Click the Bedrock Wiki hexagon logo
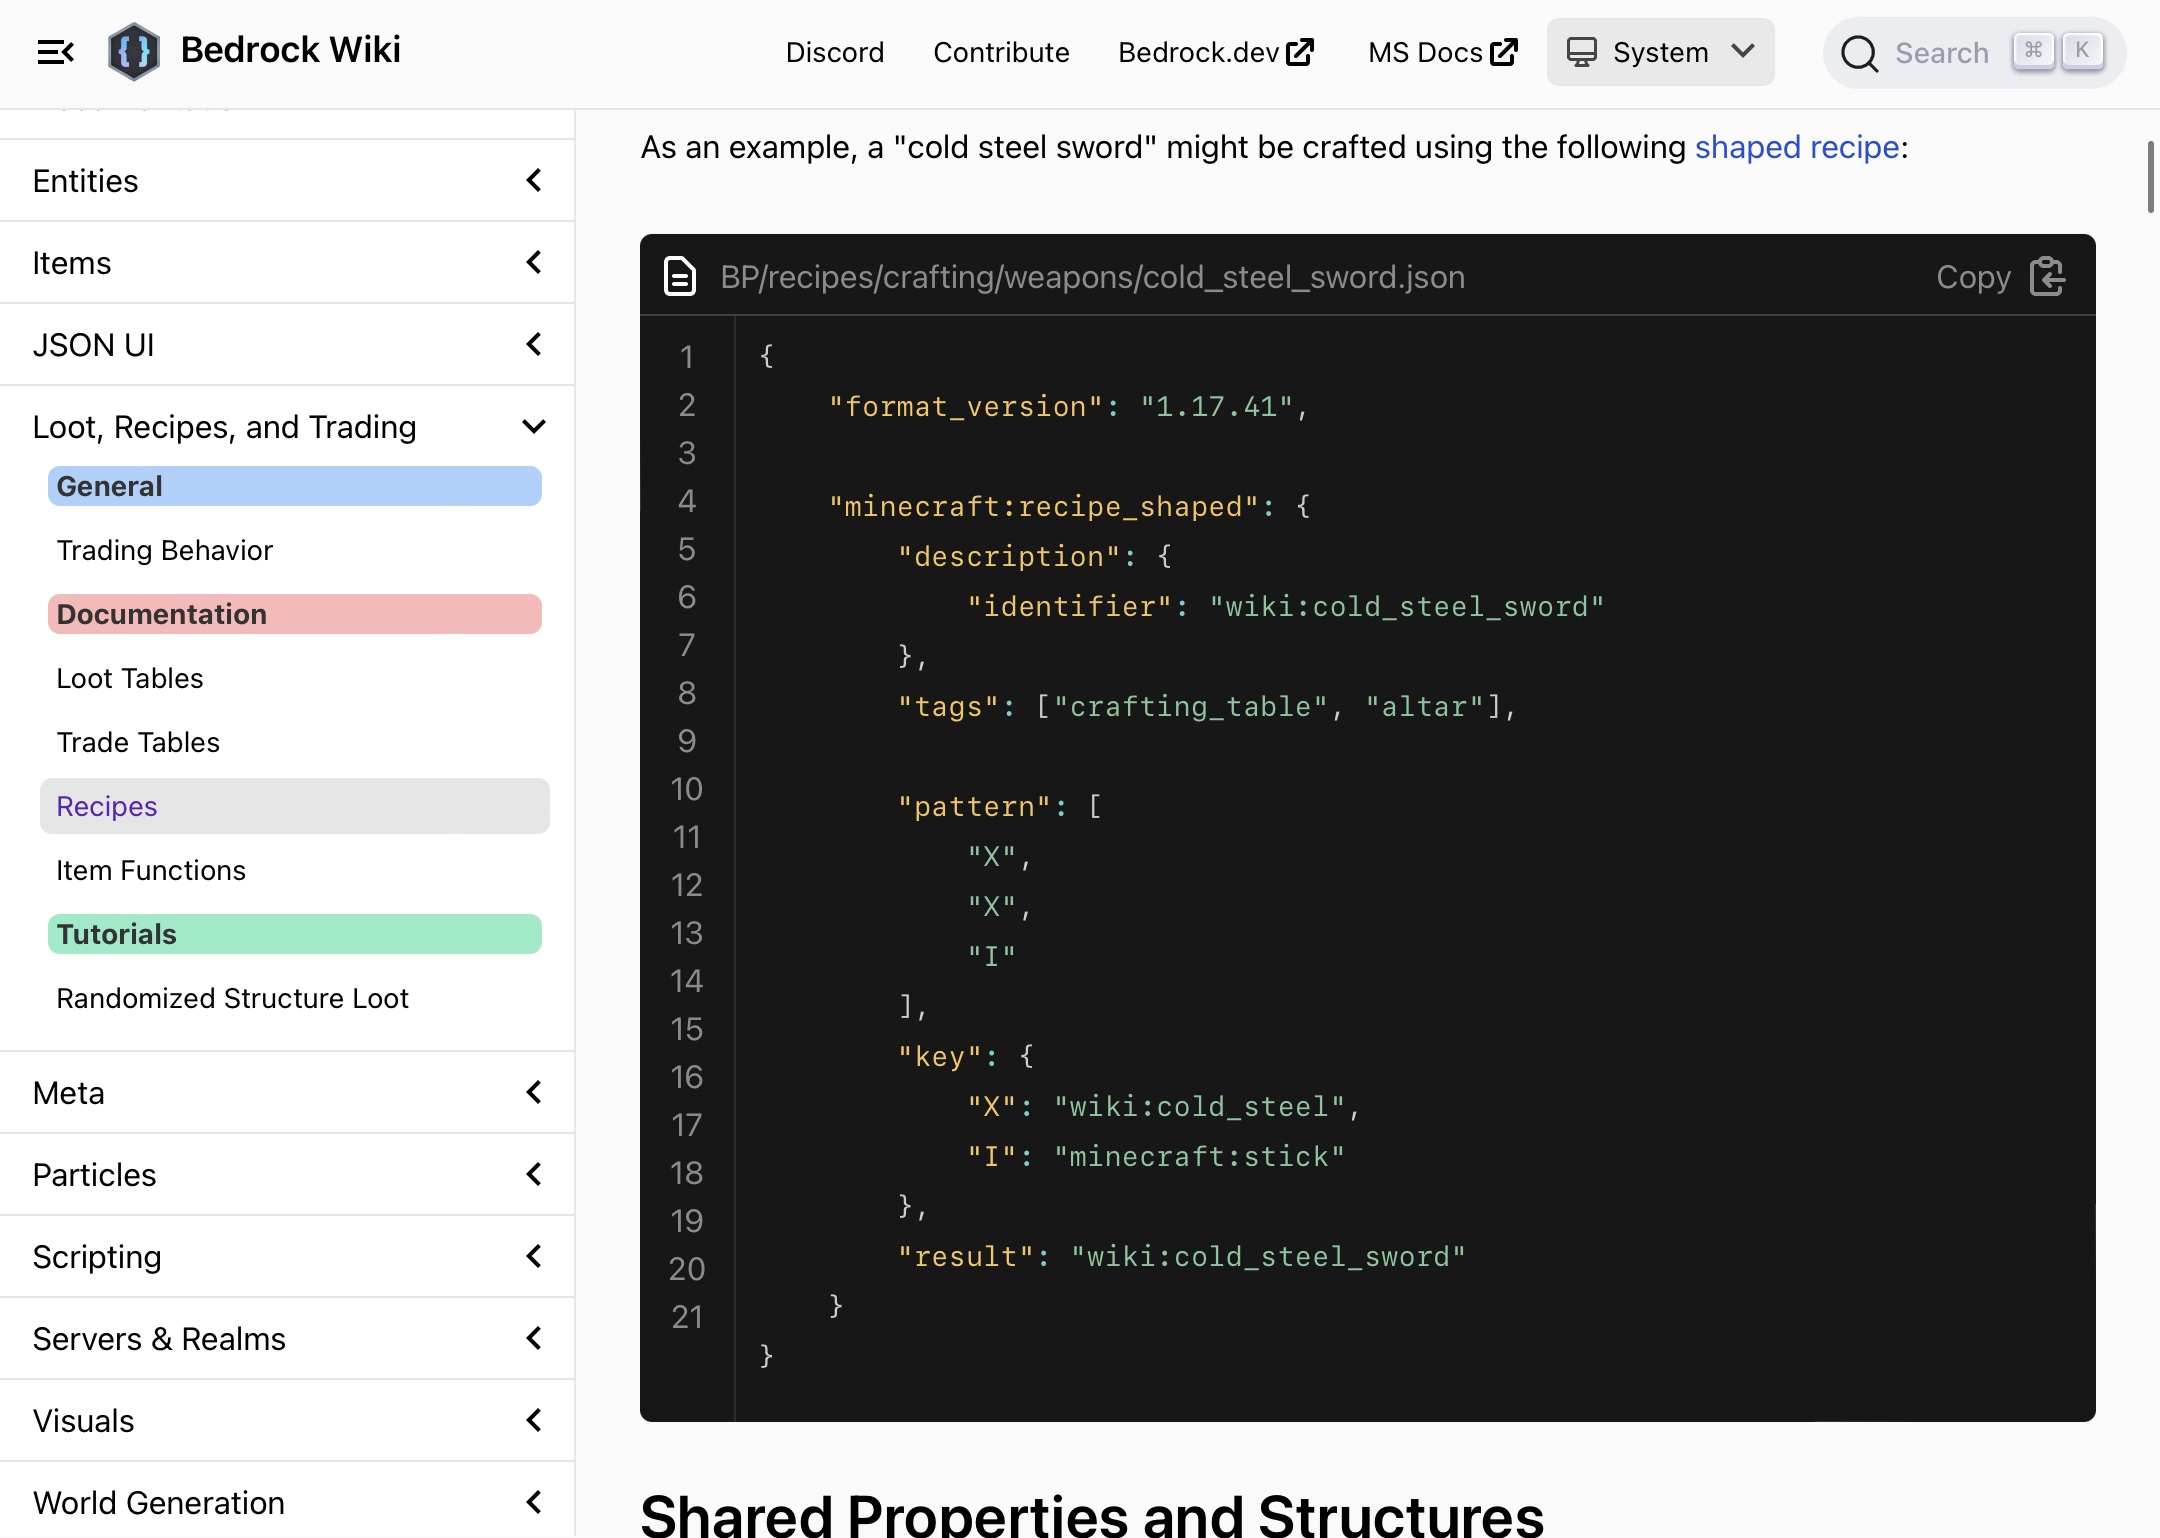Viewport: 2160px width, 1538px height. (x=133, y=51)
